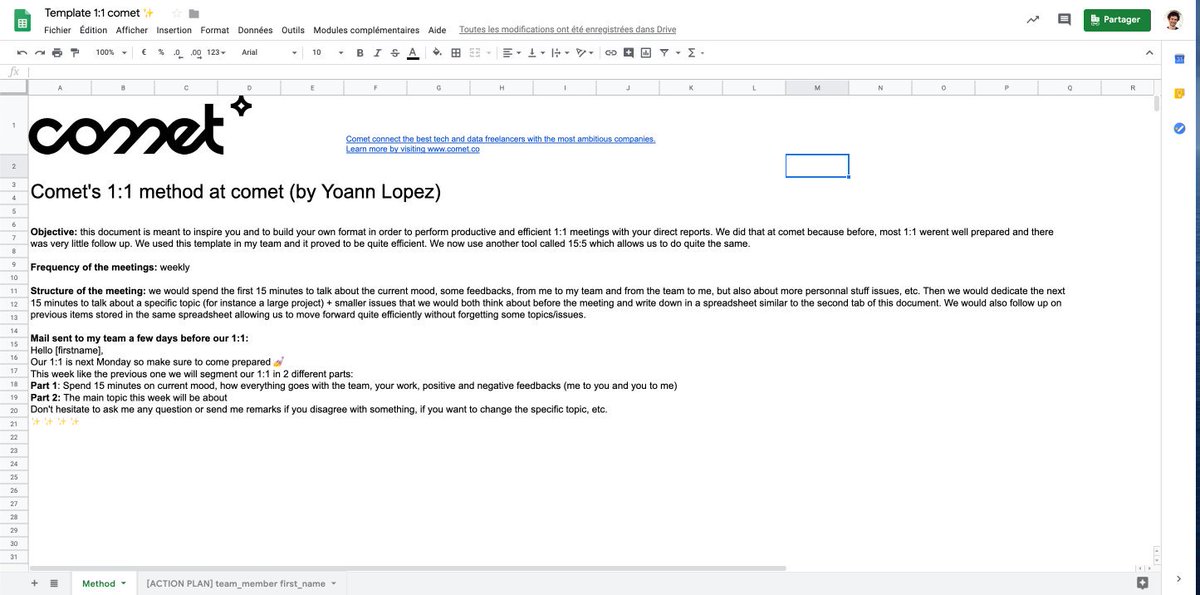
Task: Open comment history icon
Action: pyautogui.click(x=1064, y=20)
